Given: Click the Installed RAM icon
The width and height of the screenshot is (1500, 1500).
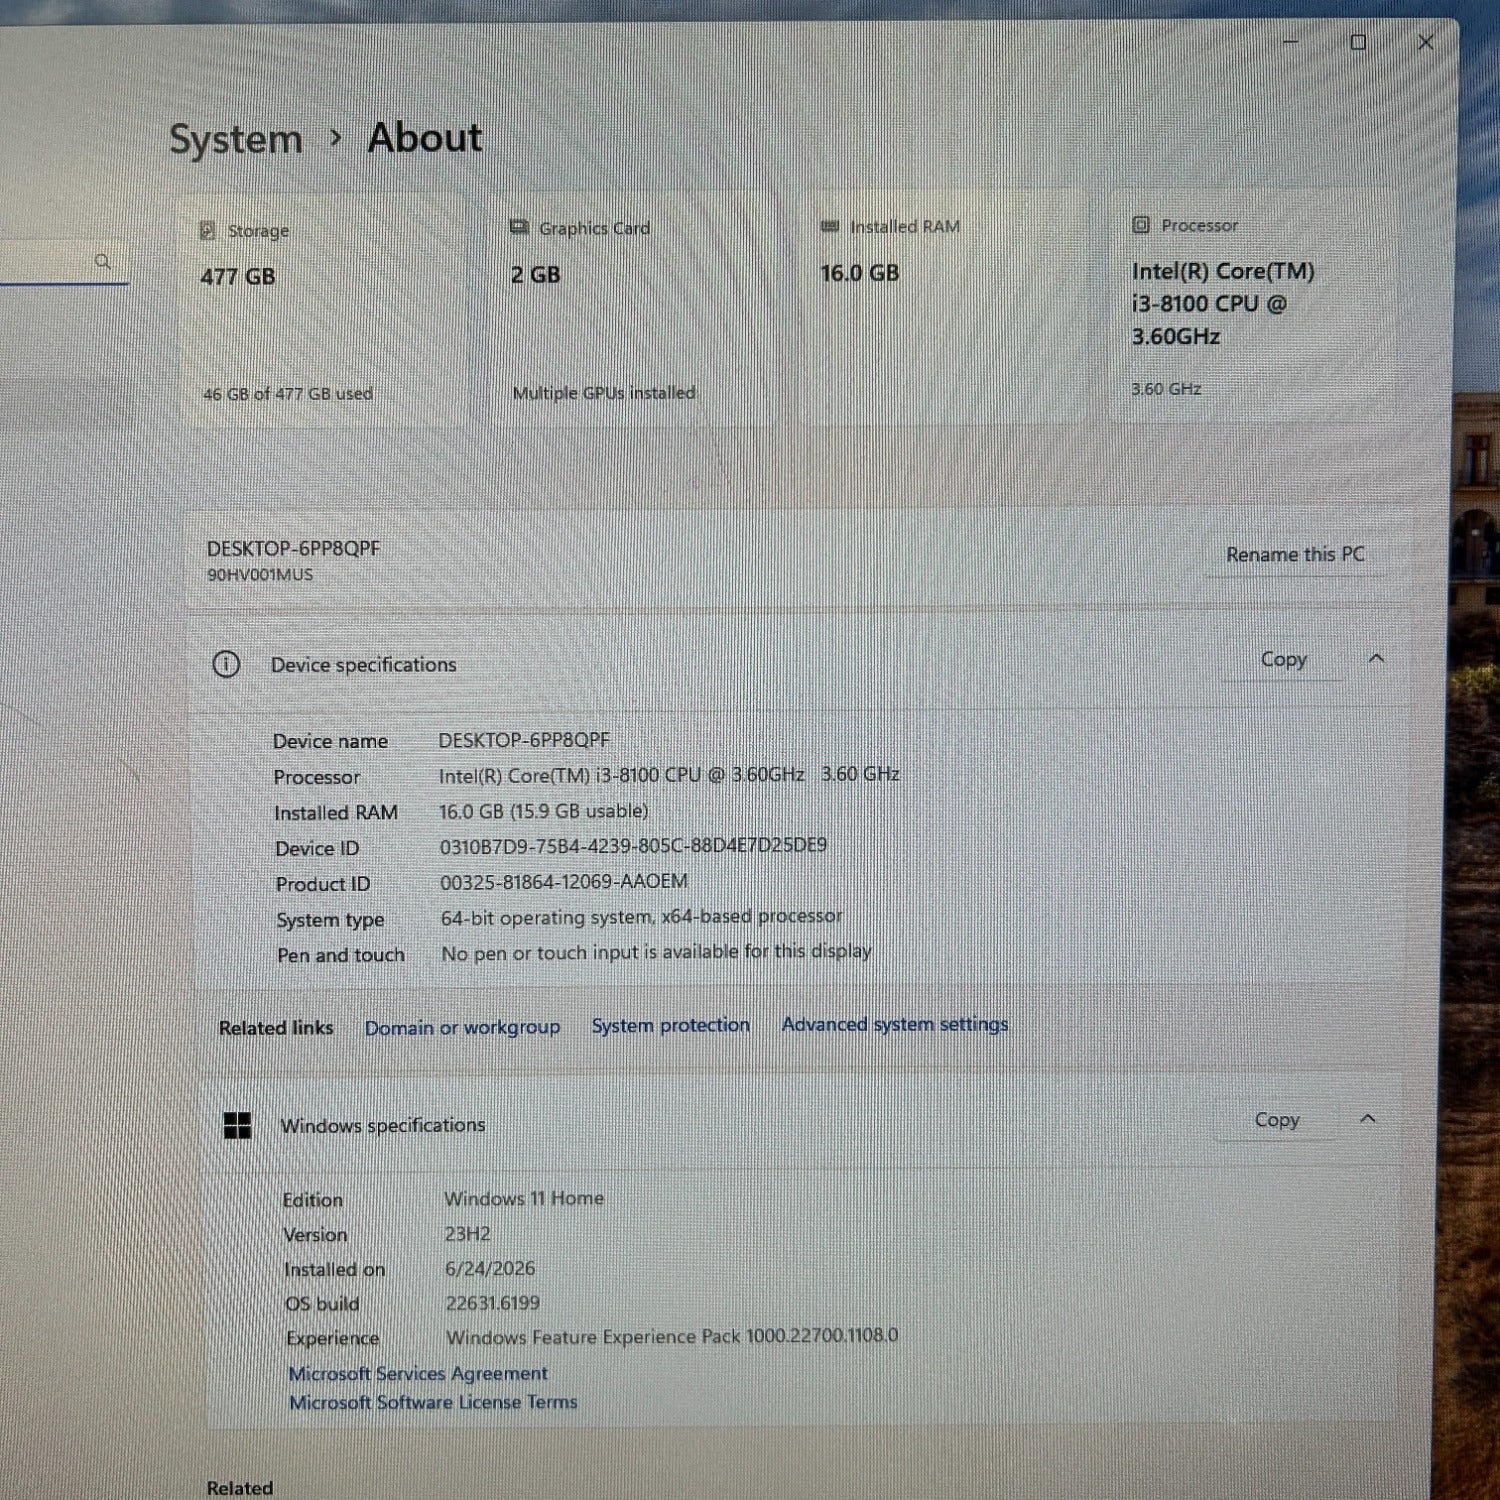Looking at the screenshot, I should [x=830, y=227].
